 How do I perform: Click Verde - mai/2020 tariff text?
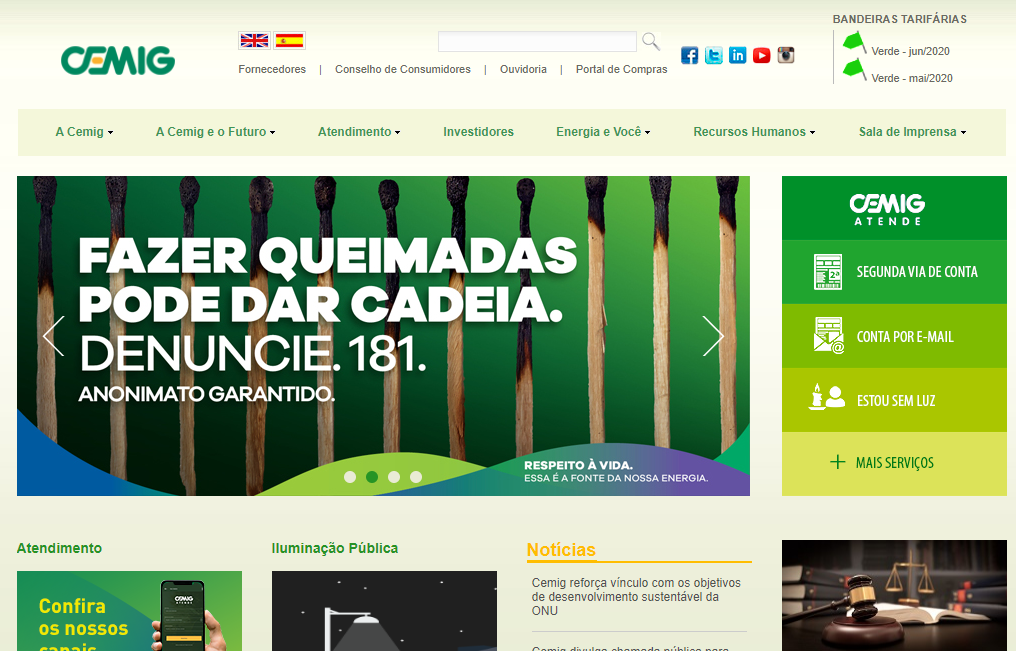click(x=912, y=78)
